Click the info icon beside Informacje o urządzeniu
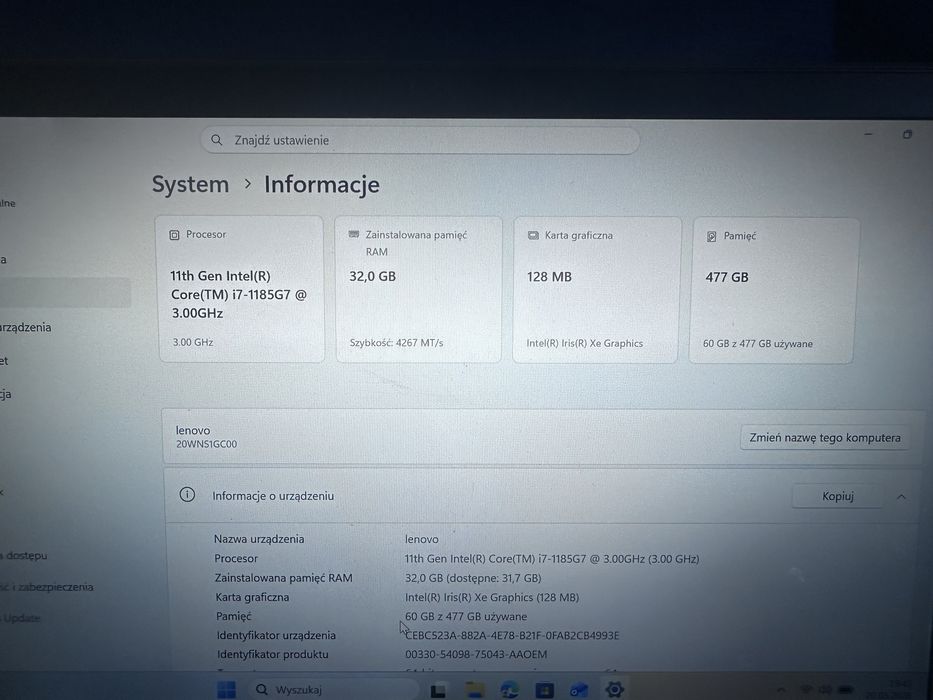 point(187,495)
